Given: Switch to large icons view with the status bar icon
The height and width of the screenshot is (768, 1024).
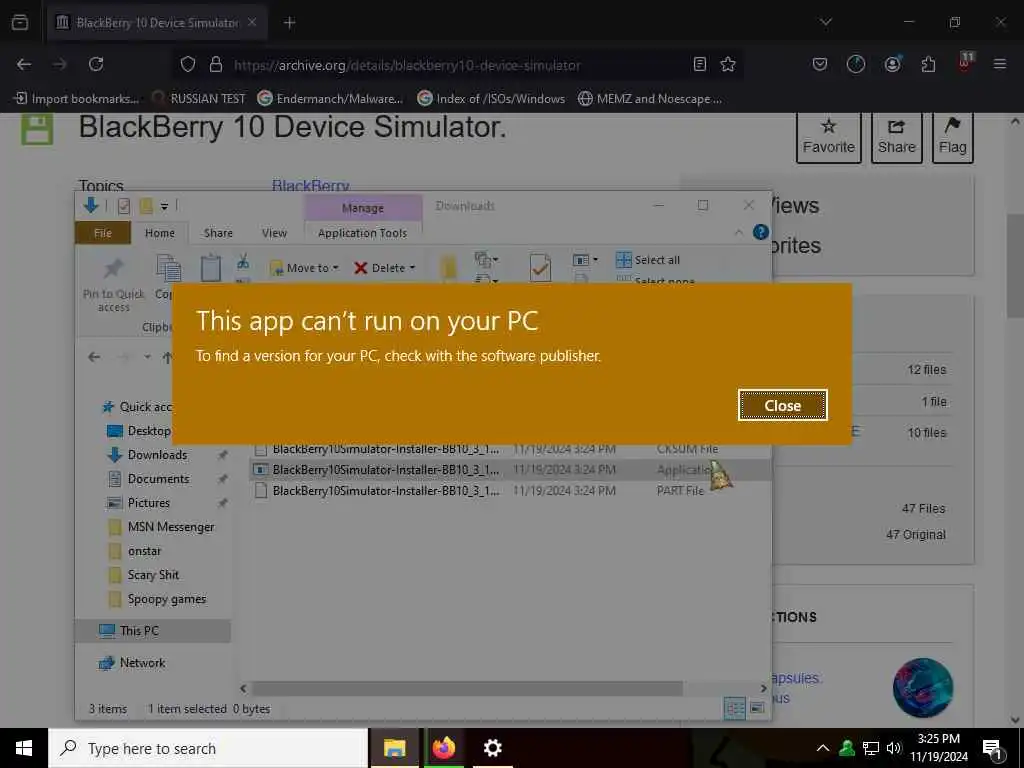Looking at the screenshot, I should (757, 709).
